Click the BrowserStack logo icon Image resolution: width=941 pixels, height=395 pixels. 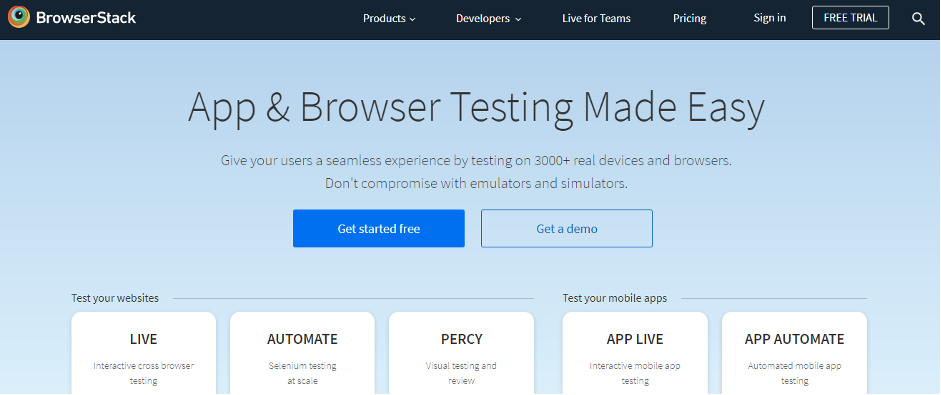click(19, 17)
